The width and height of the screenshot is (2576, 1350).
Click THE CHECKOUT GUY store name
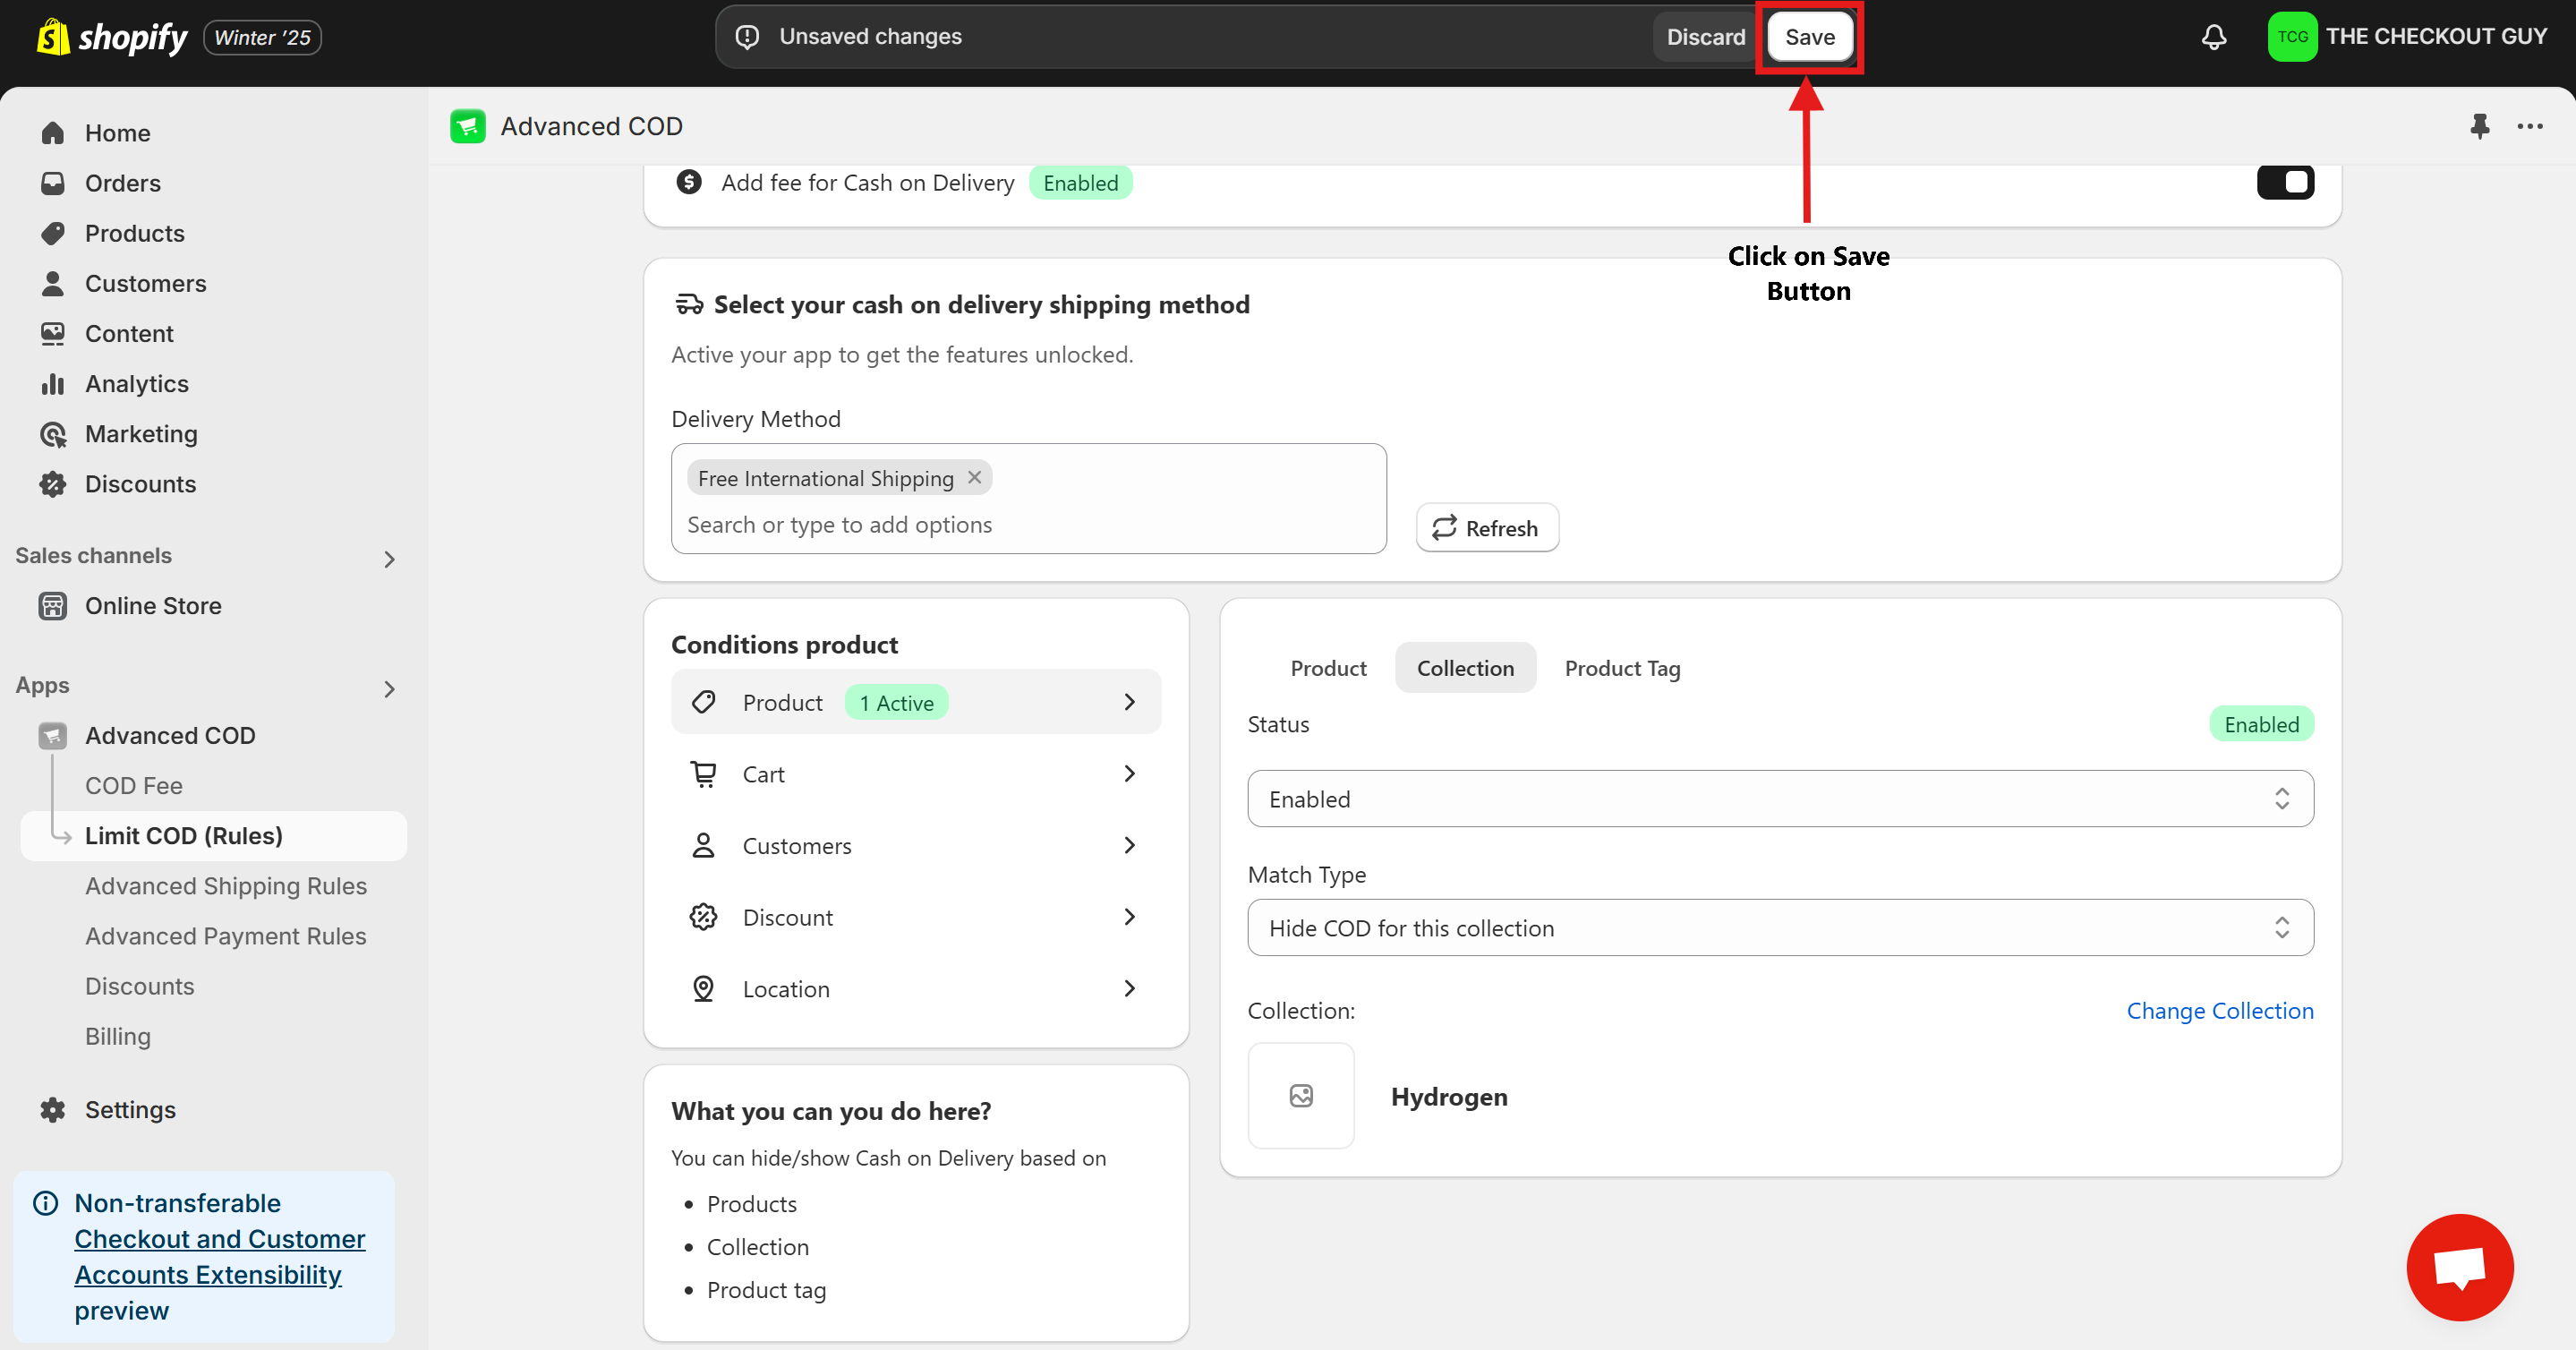[x=2436, y=37]
